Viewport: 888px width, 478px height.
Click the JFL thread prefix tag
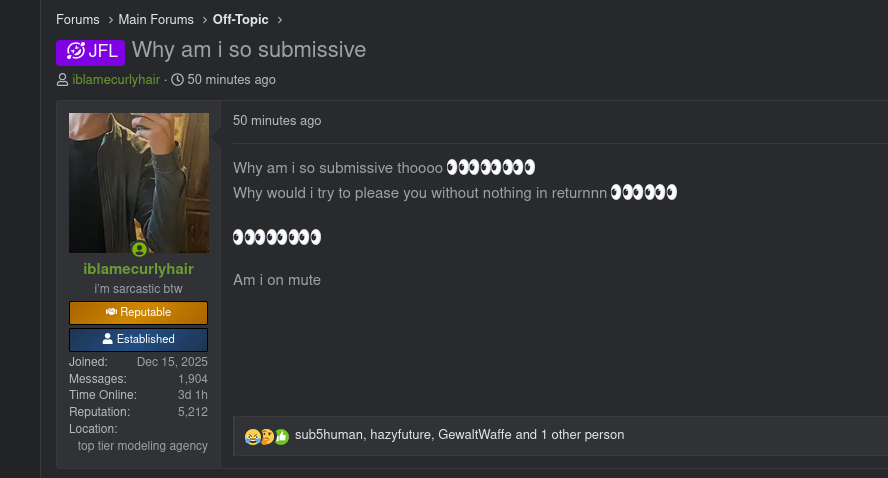tap(90, 51)
